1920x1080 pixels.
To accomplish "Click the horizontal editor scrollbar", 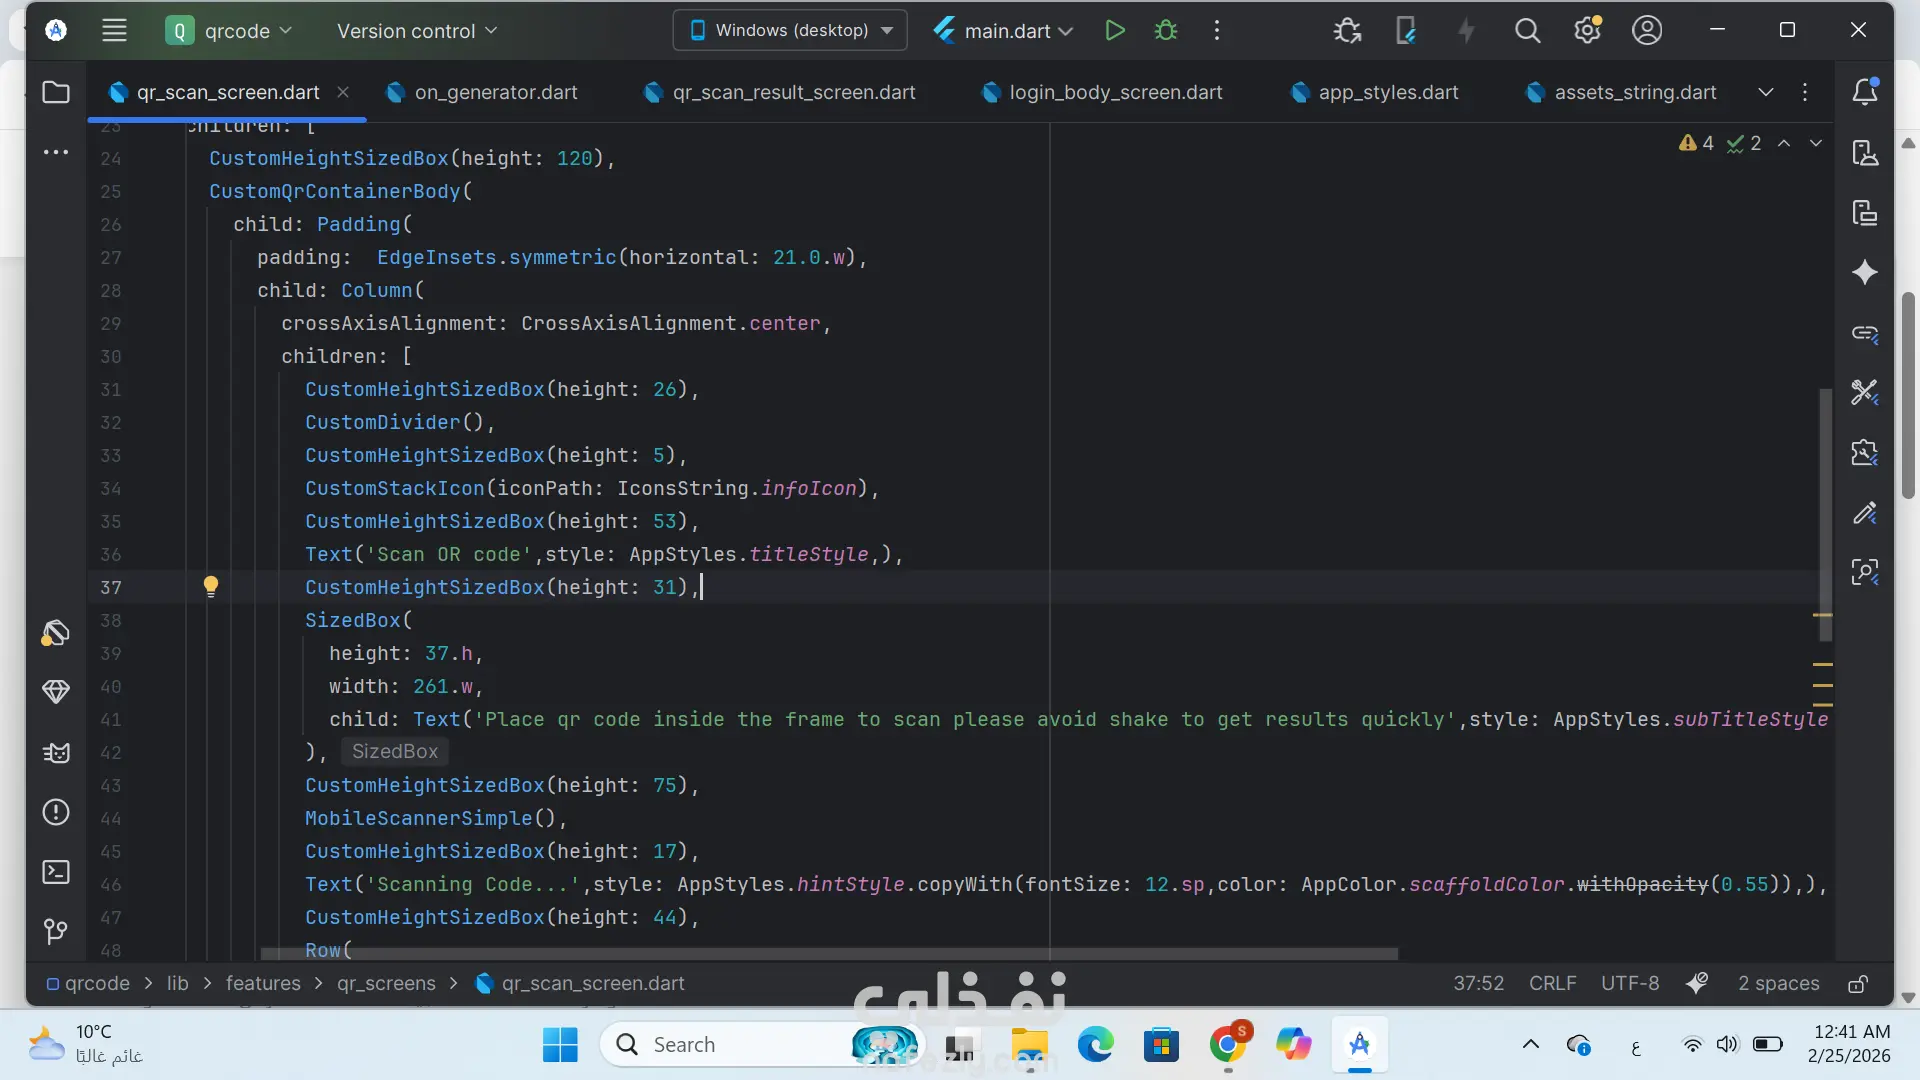I will click(828, 954).
